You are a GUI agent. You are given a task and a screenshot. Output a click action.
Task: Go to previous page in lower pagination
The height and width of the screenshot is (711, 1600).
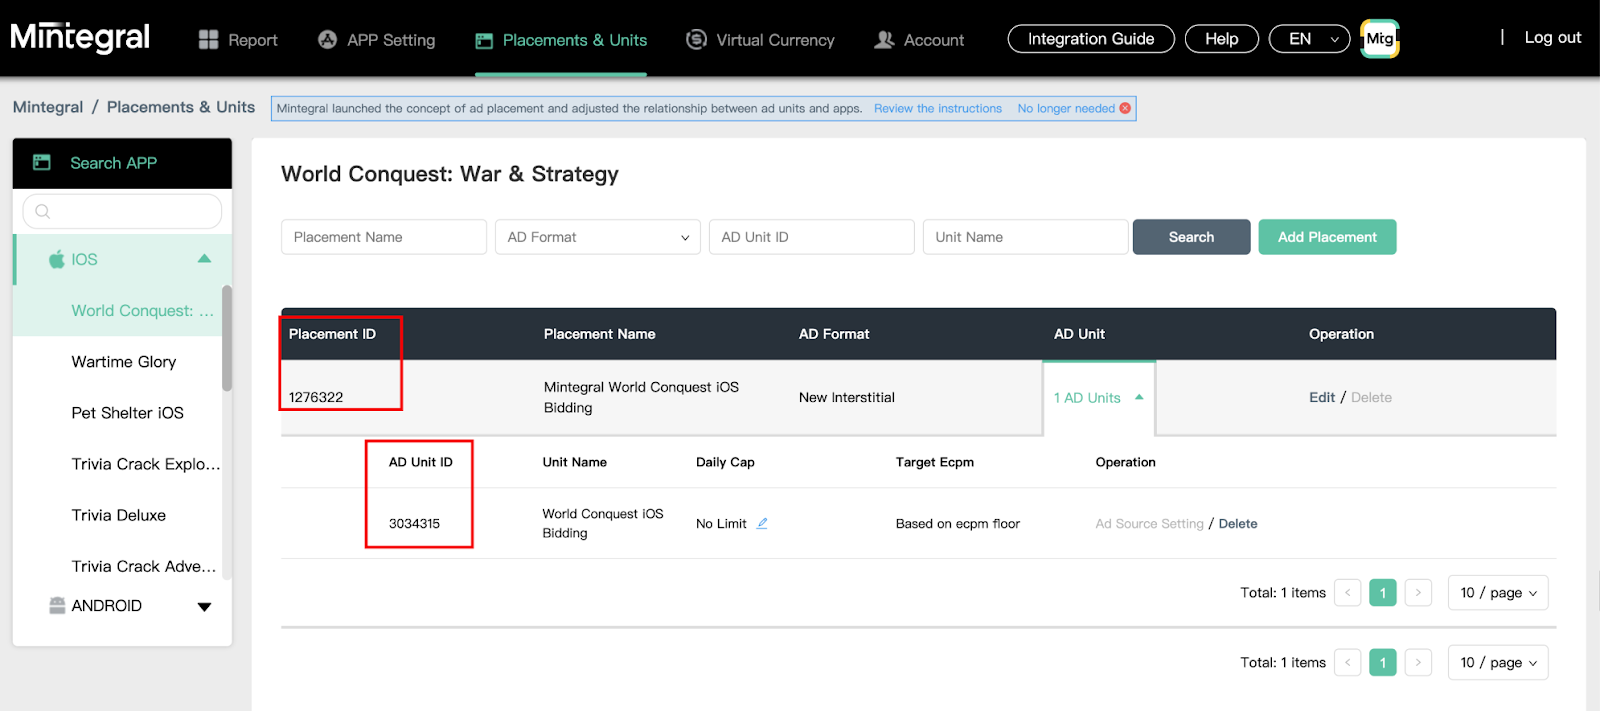(x=1348, y=662)
